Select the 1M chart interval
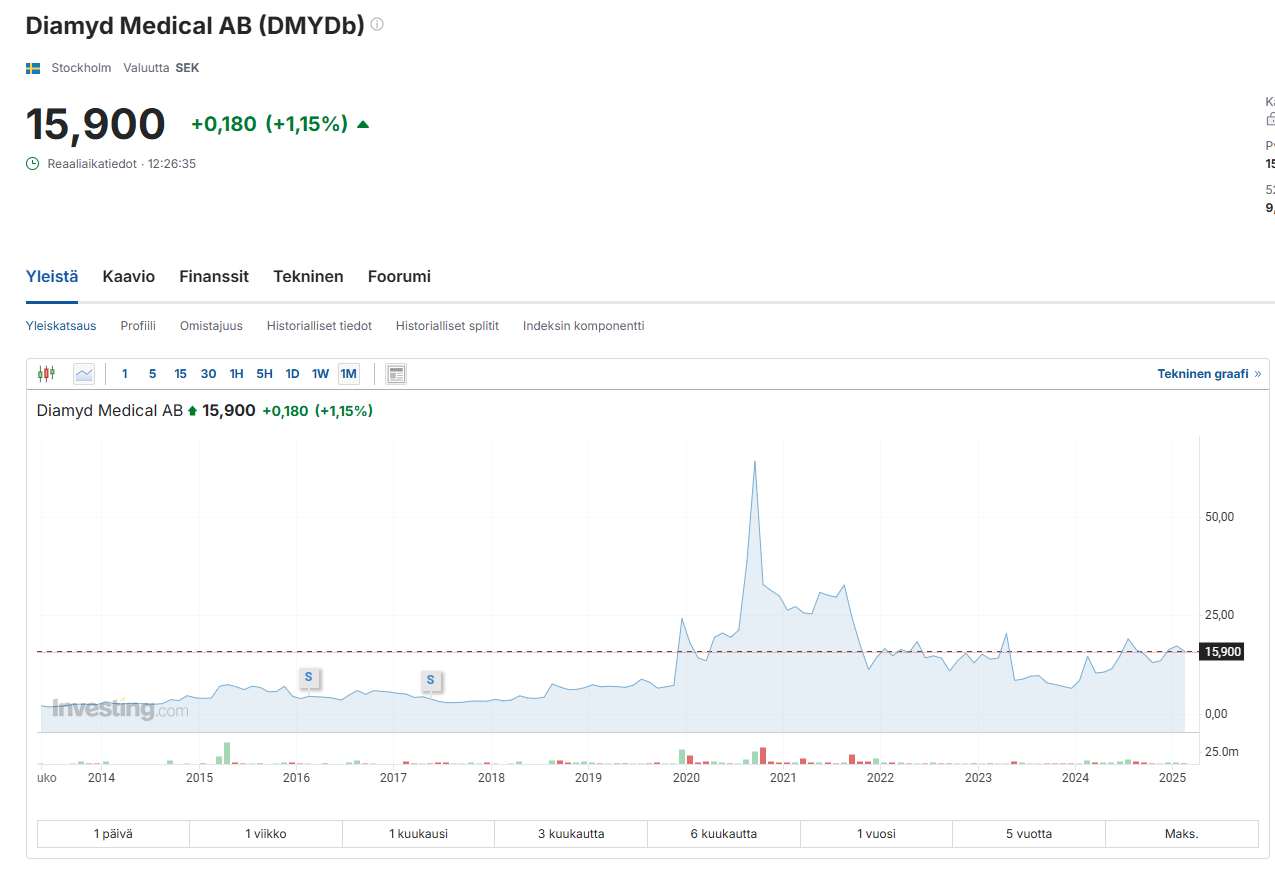 348,374
